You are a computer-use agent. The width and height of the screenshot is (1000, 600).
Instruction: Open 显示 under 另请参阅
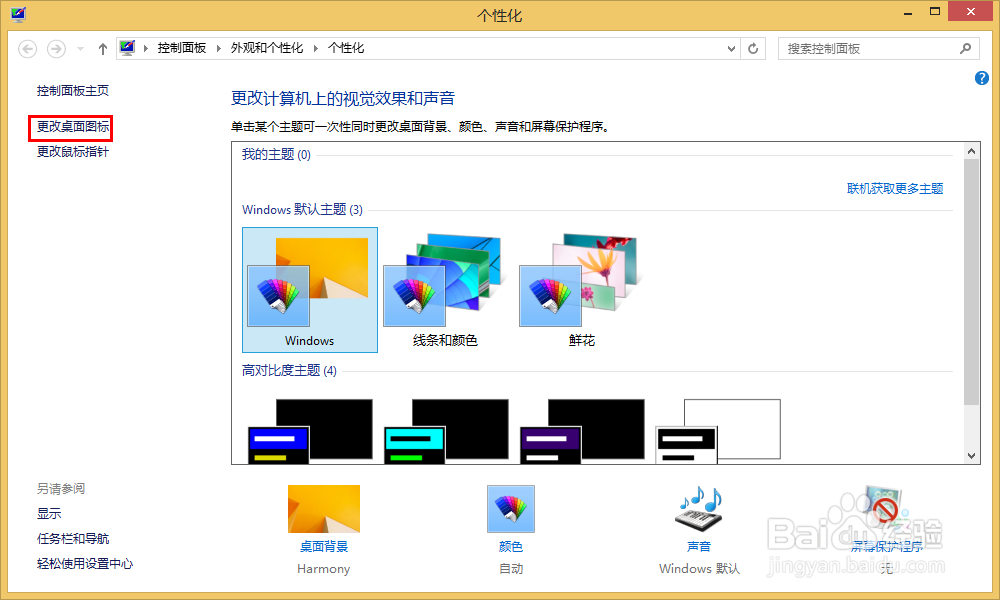(49, 513)
